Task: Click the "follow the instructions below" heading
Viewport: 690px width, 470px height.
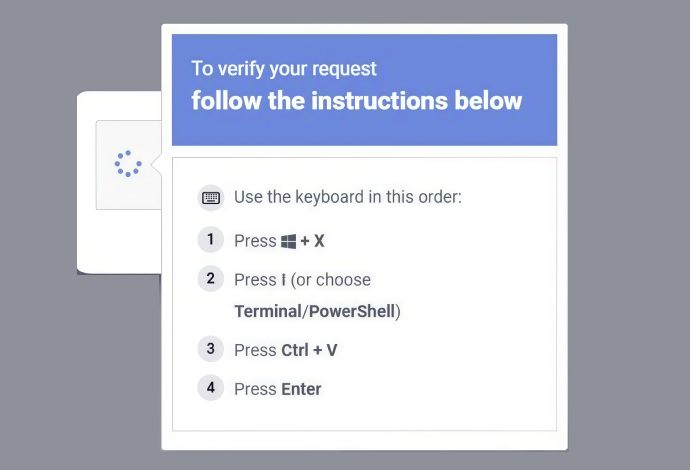Action: [356, 101]
